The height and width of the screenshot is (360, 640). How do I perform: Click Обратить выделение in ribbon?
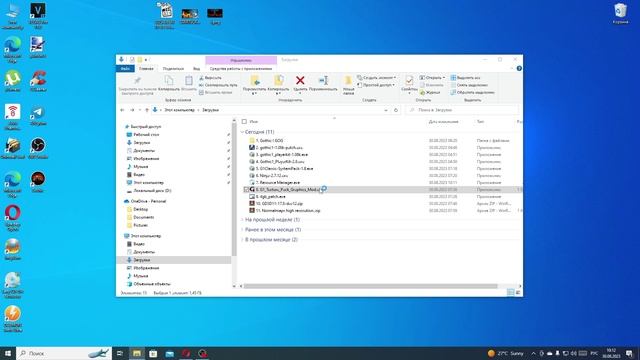tap(472, 92)
